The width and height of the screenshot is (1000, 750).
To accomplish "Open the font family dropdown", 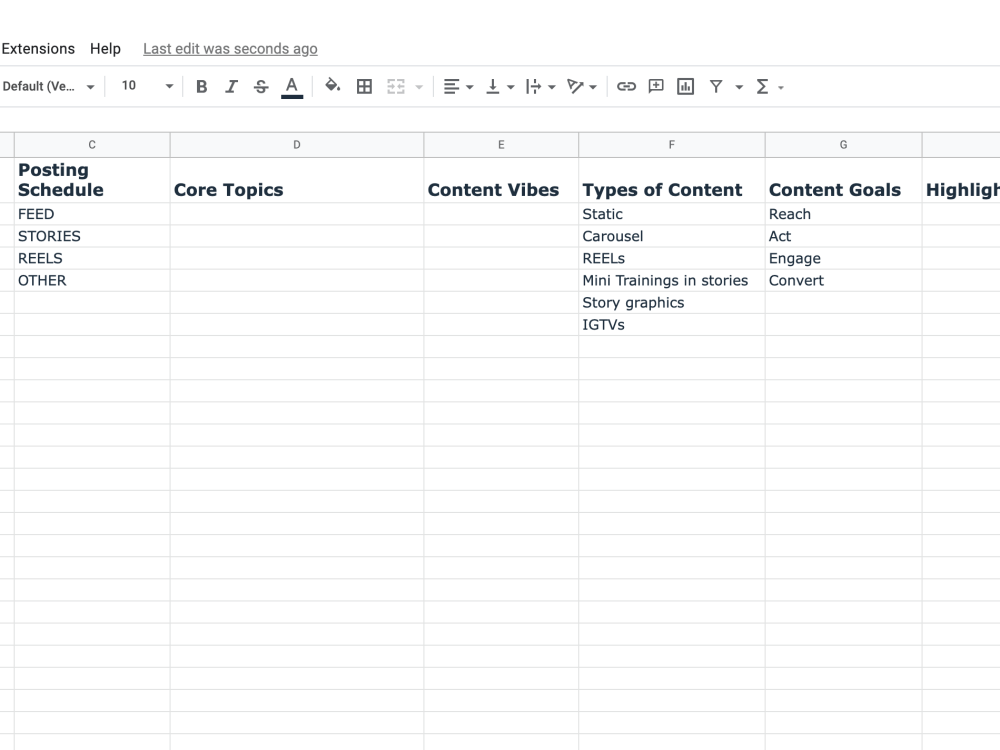I will [x=48, y=86].
